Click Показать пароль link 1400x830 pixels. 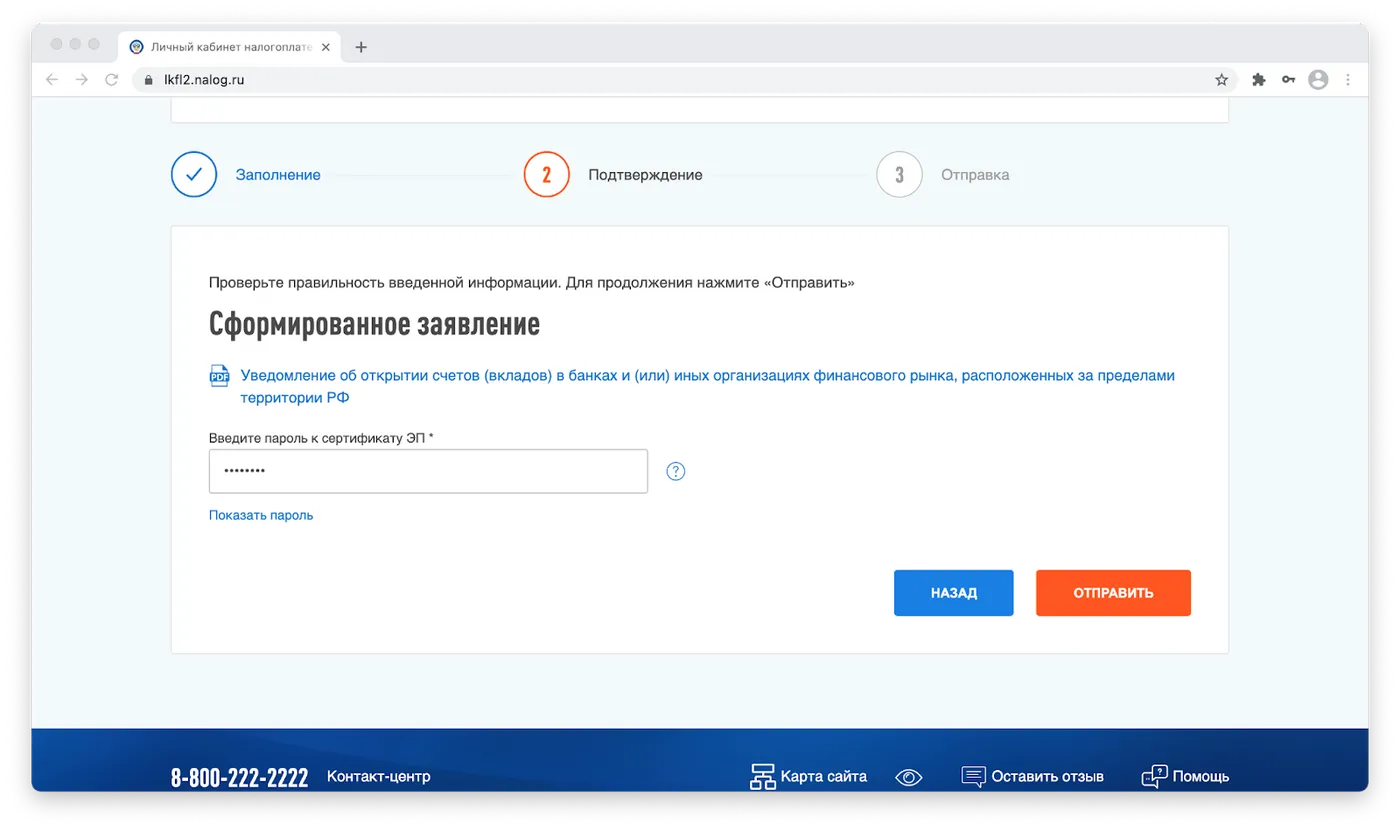(x=261, y=515)
